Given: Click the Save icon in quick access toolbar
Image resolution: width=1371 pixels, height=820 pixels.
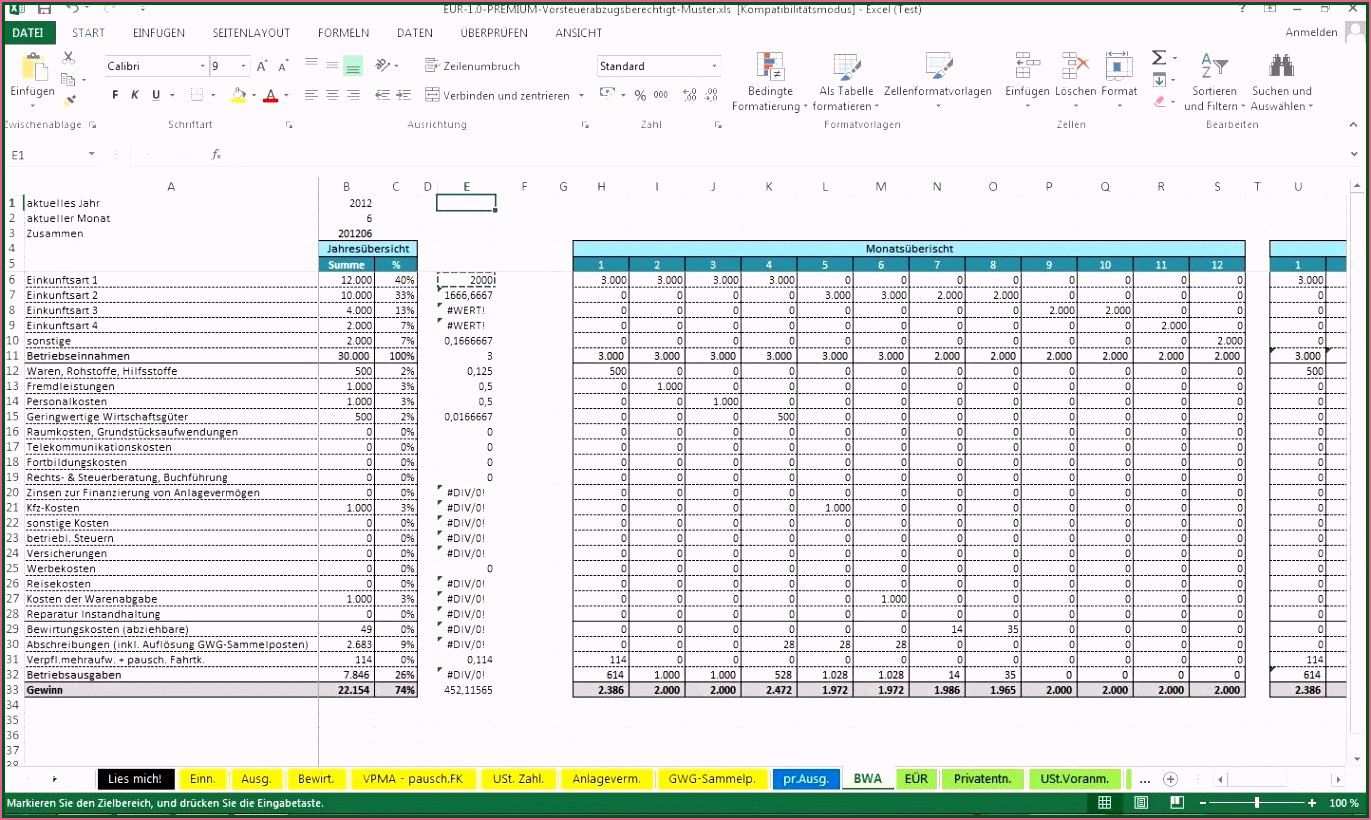Looking at the screenshot, I should point(45,8).
